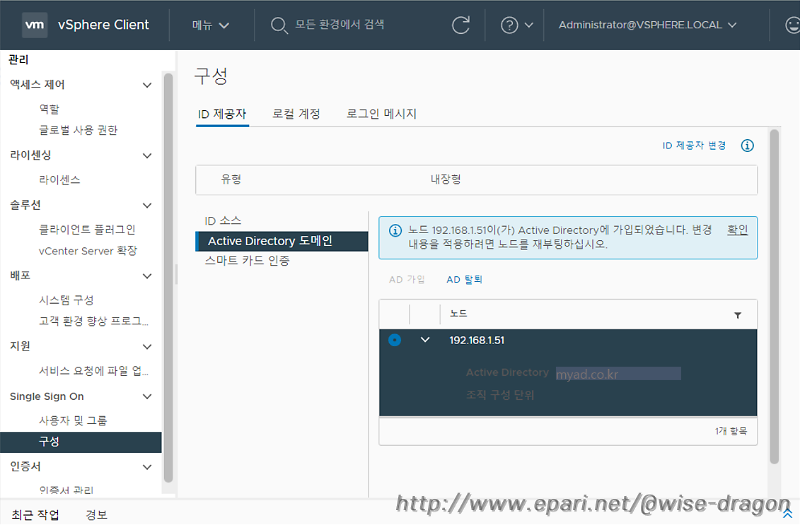Image resolution: width=800 pixels, height=525 pixels.
Task: Switch to the 로그인 메시지 tab
Action: tap(381, 114)
